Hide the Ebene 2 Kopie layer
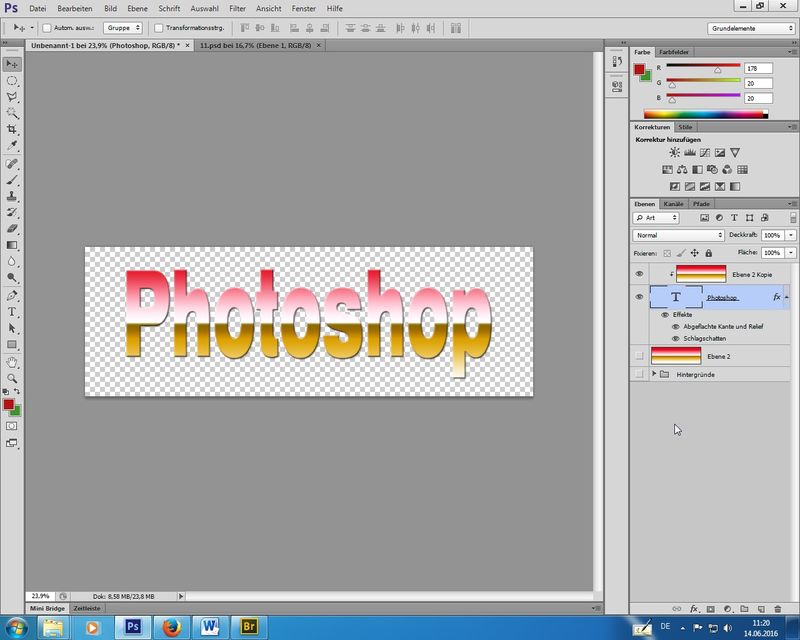 [639, 273]
